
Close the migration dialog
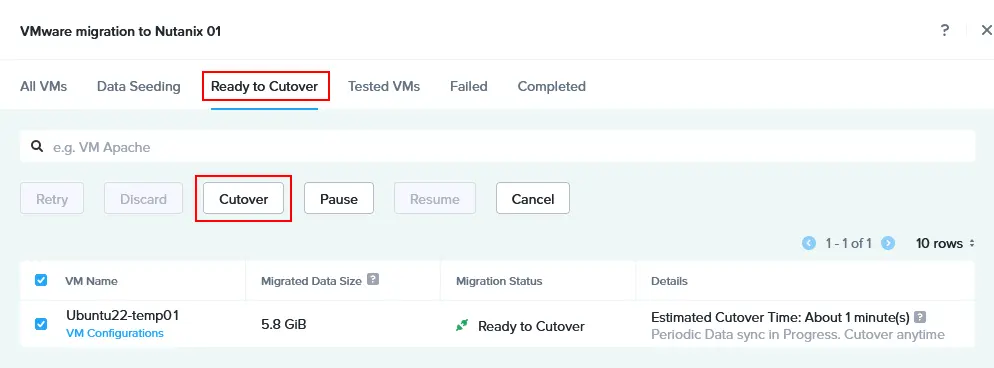click(986, 30)
